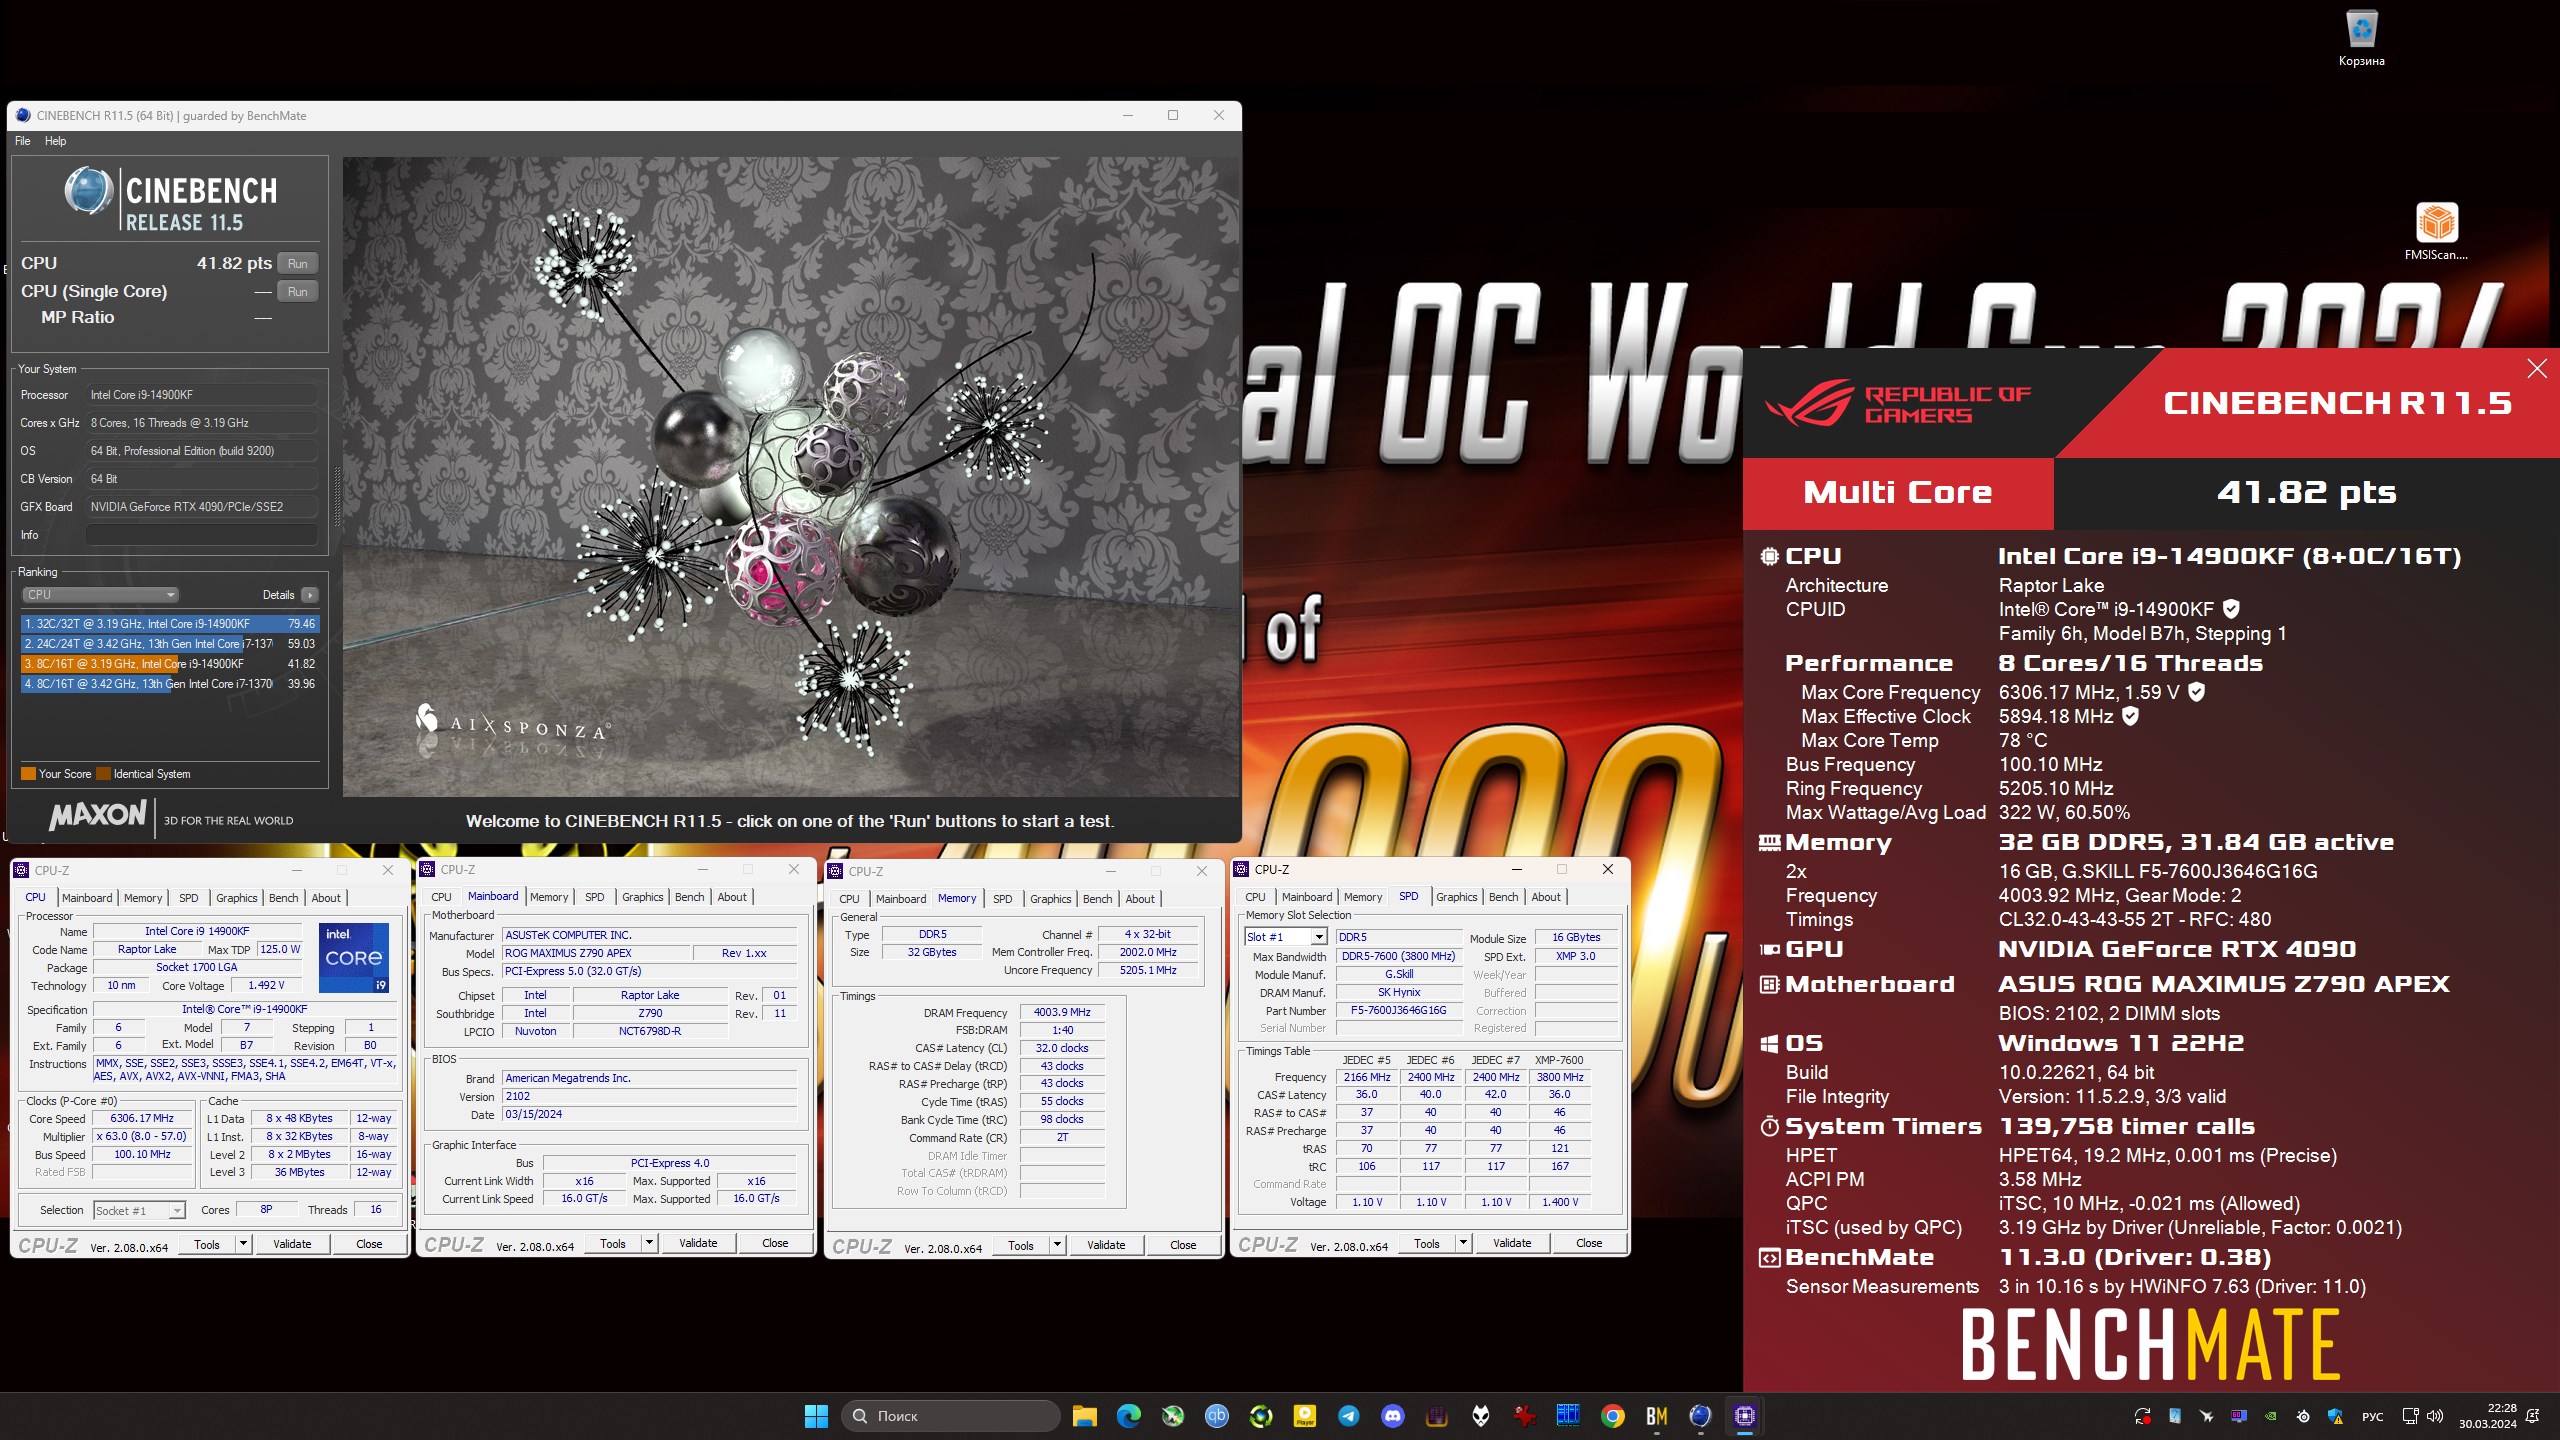This screenshot has width=2560, height=1440.
Task: Select the Memory tab in CPU-Z Mainboard window
Action: 549,897
